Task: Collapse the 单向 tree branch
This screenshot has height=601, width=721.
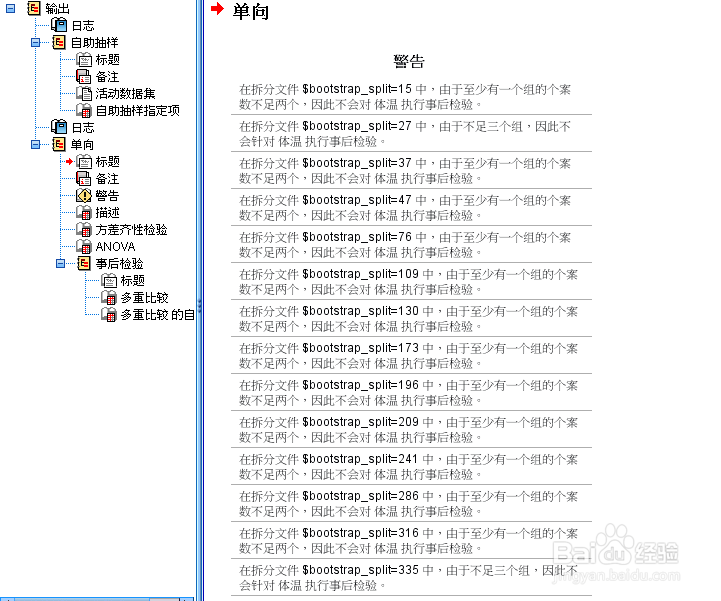Action: (35, 145)
